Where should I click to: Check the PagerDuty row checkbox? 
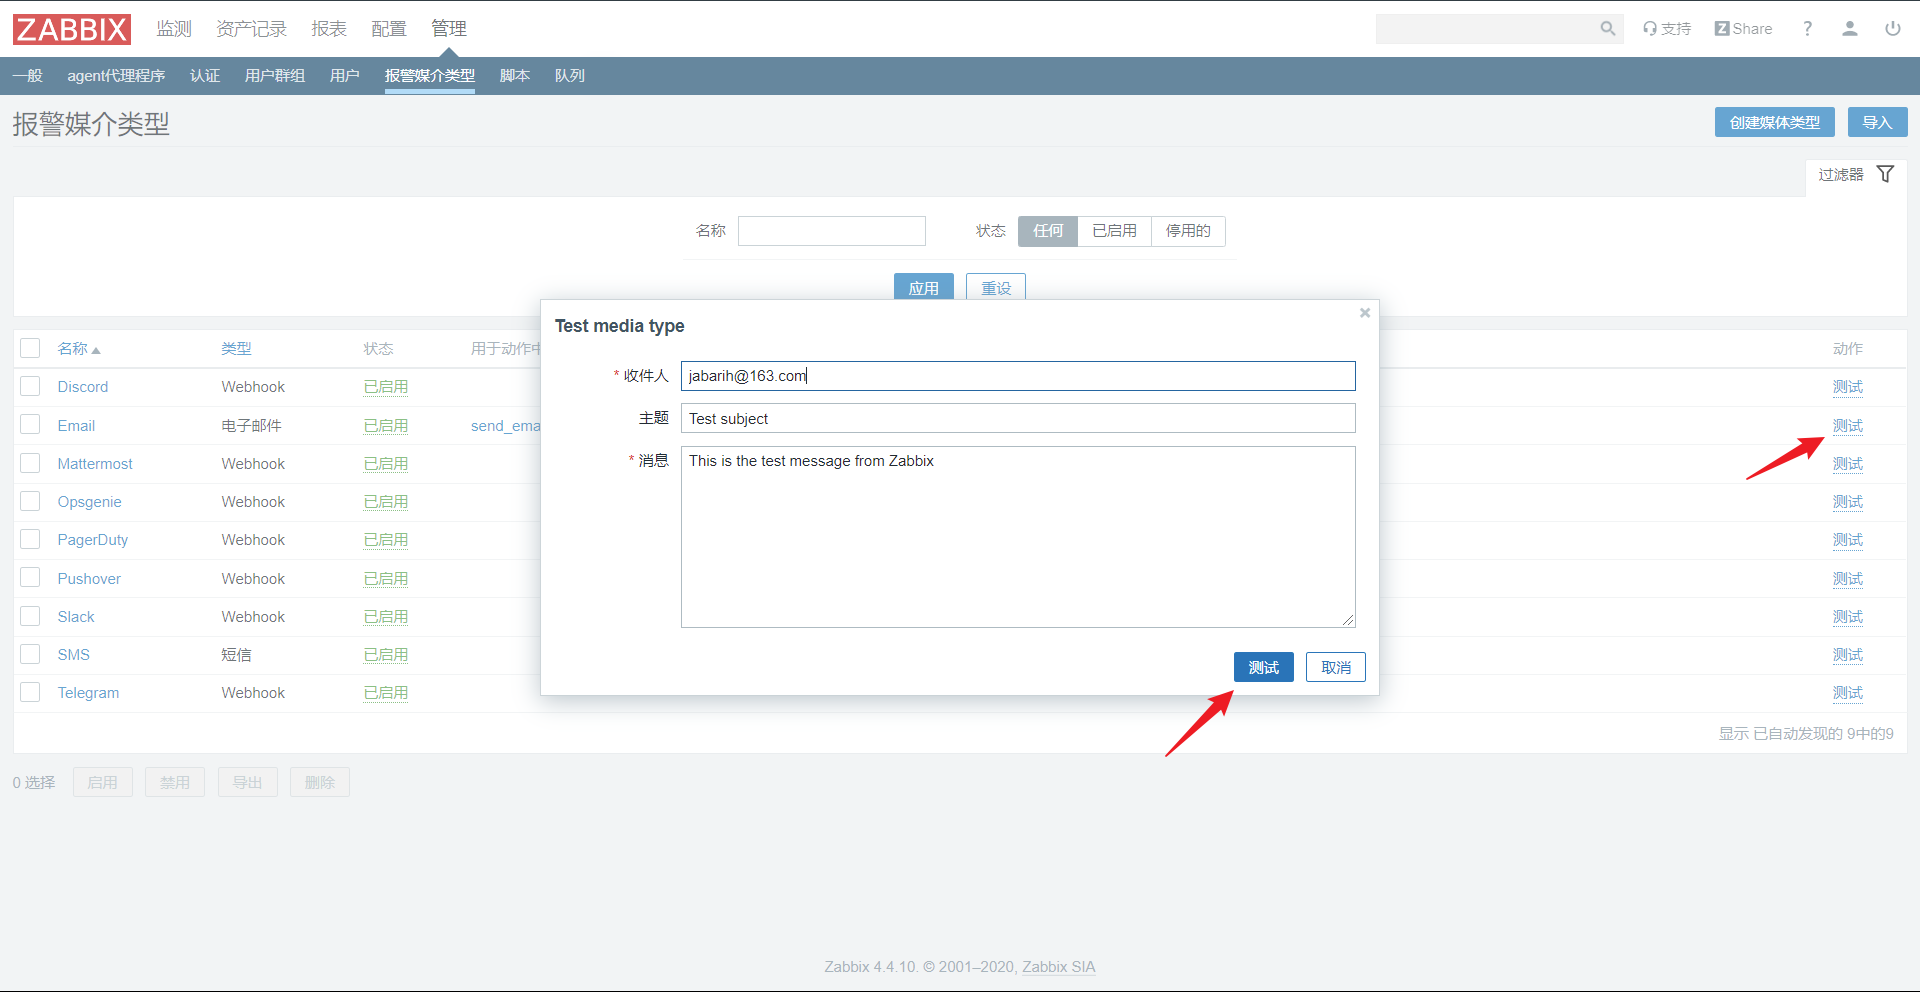(30, 539)
